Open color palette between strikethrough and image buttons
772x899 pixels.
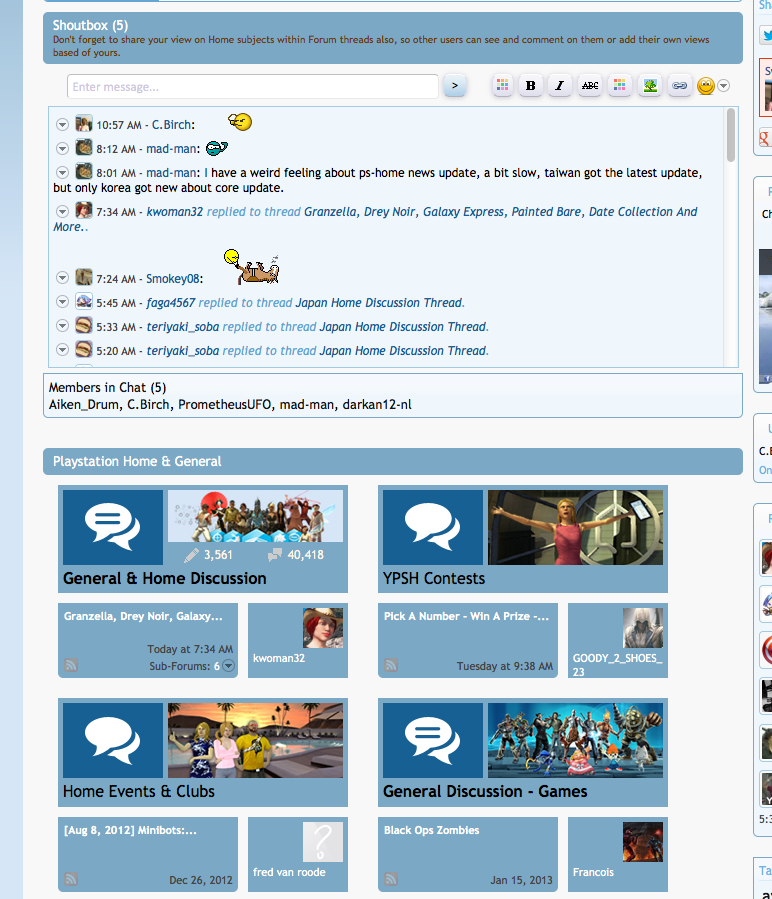(619, 86)
